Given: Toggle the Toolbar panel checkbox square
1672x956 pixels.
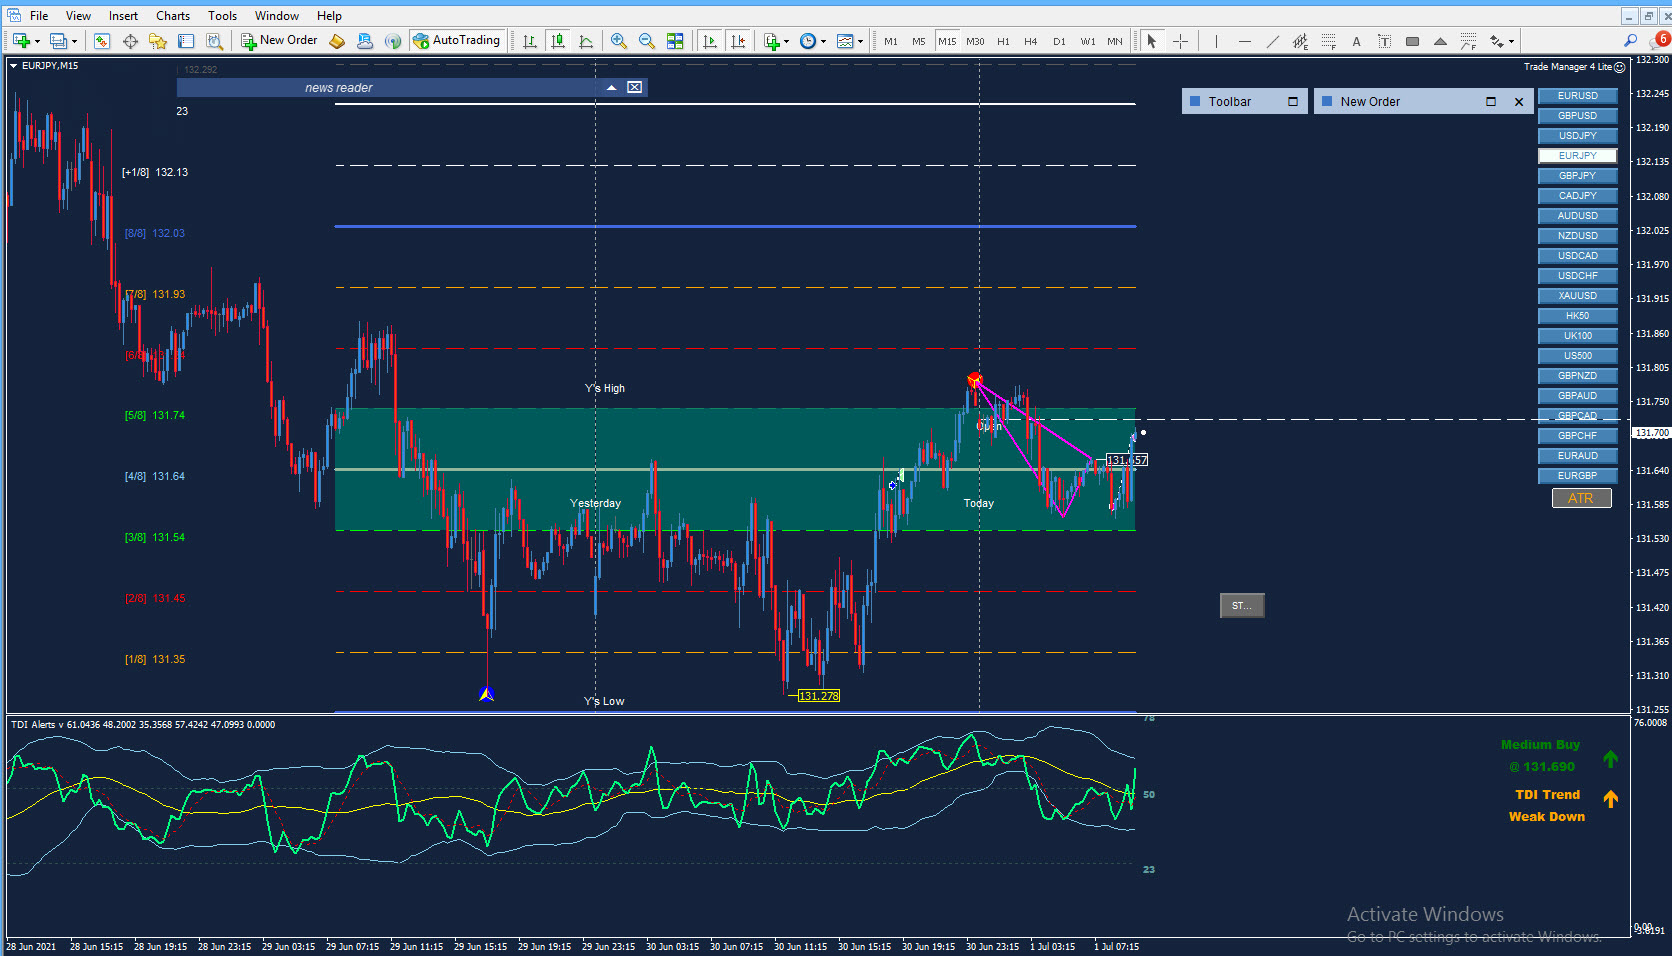Looking at the screenshot, I should coord(1293,102).
